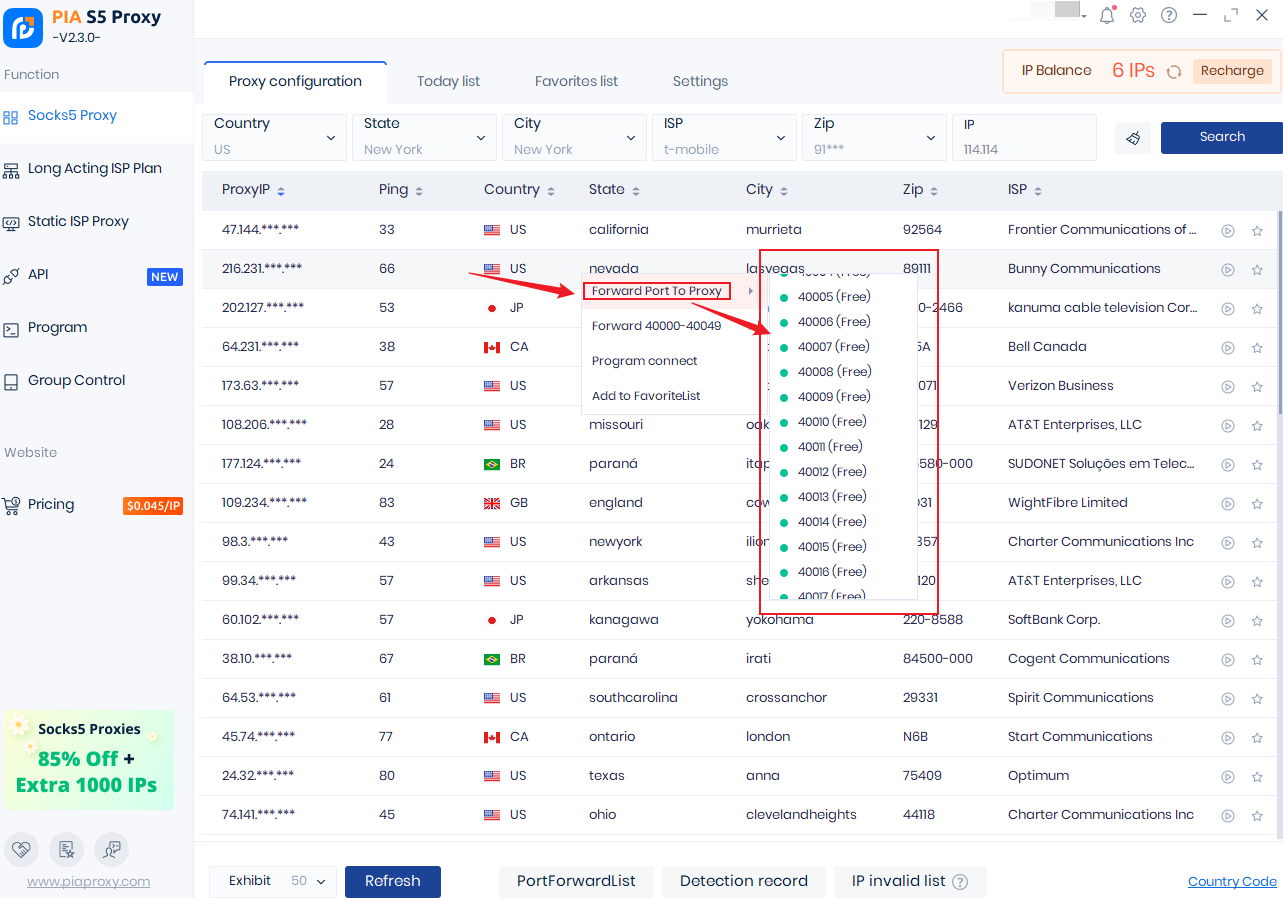Click the notification bell icon
The image size is (1283, 898).
tap(1107, 15)
